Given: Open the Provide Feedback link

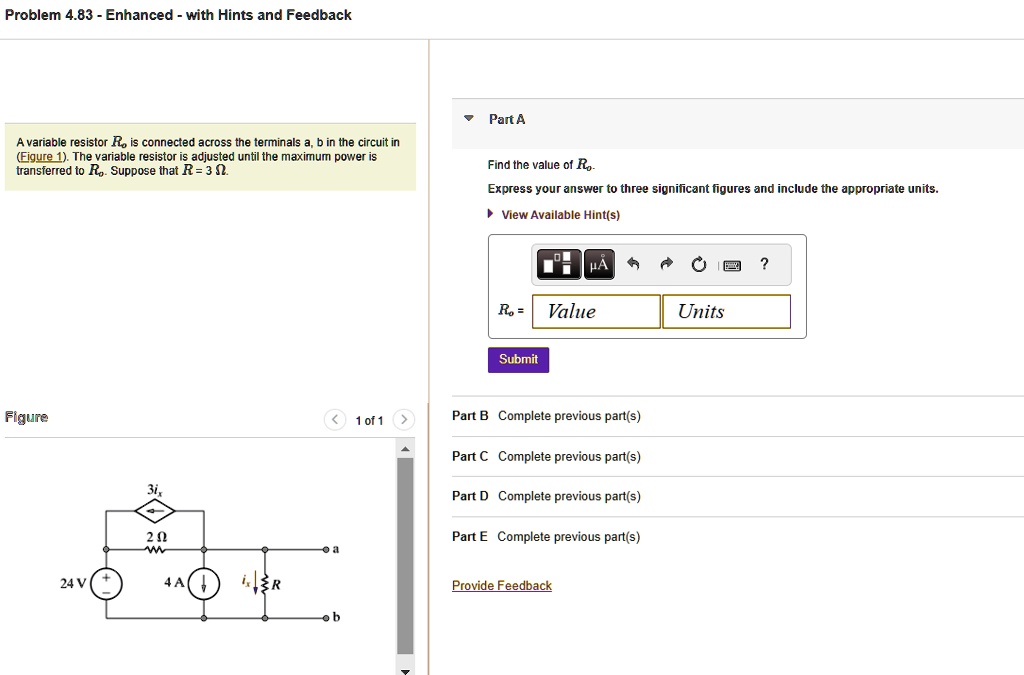Looking at the screenshot, I should click(x=502, y=585).
